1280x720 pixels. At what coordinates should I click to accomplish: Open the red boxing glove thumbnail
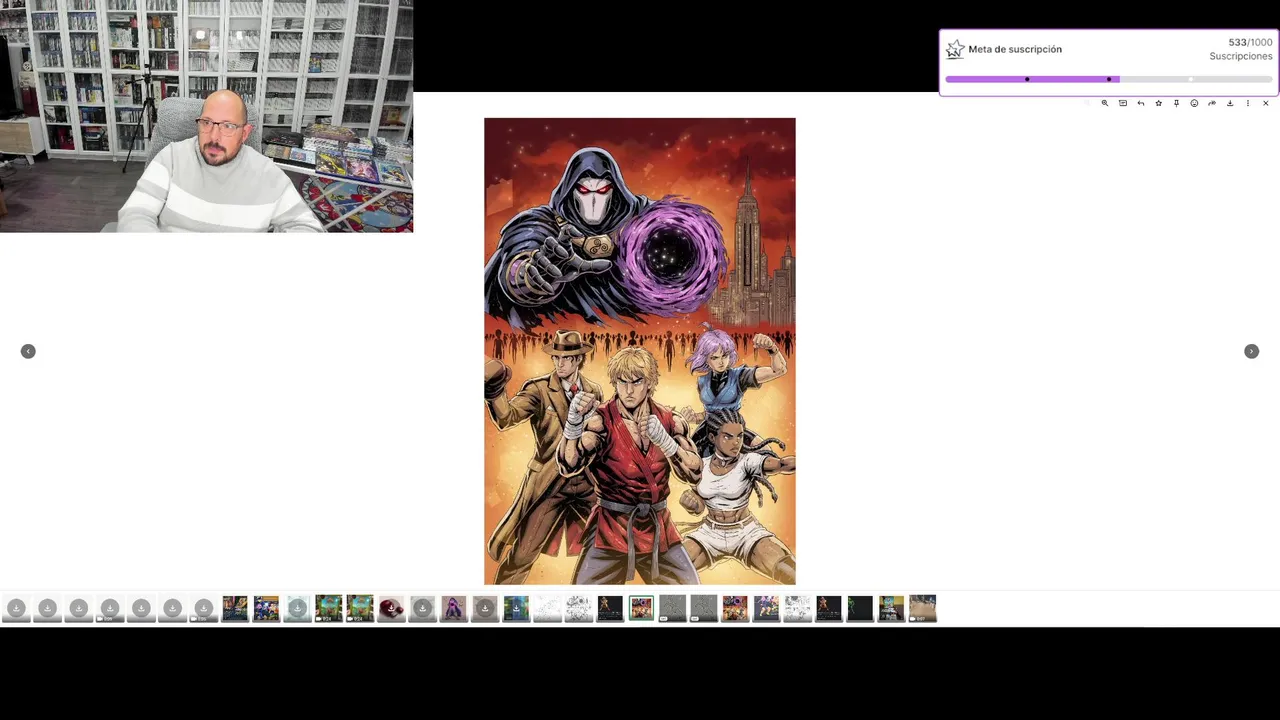pyautogui.click(x=391, y=608)
